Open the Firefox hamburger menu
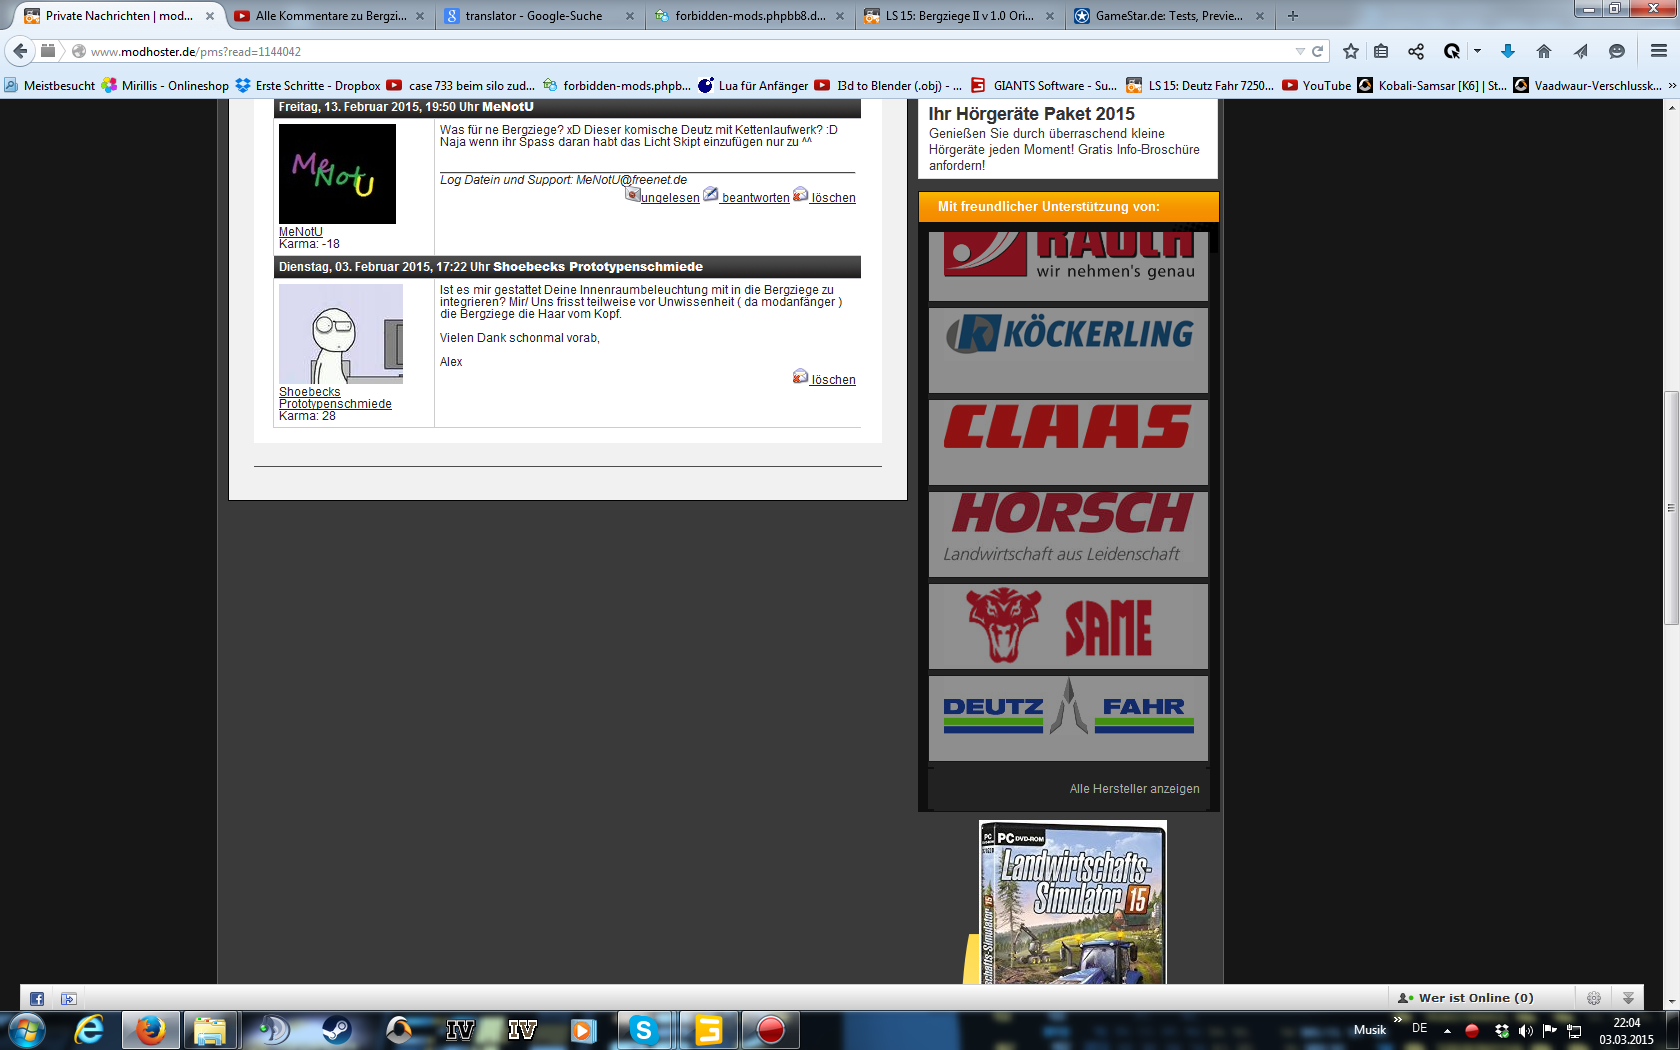Viewport: 1680px width, 1050px height. (x=1659, y=51)
